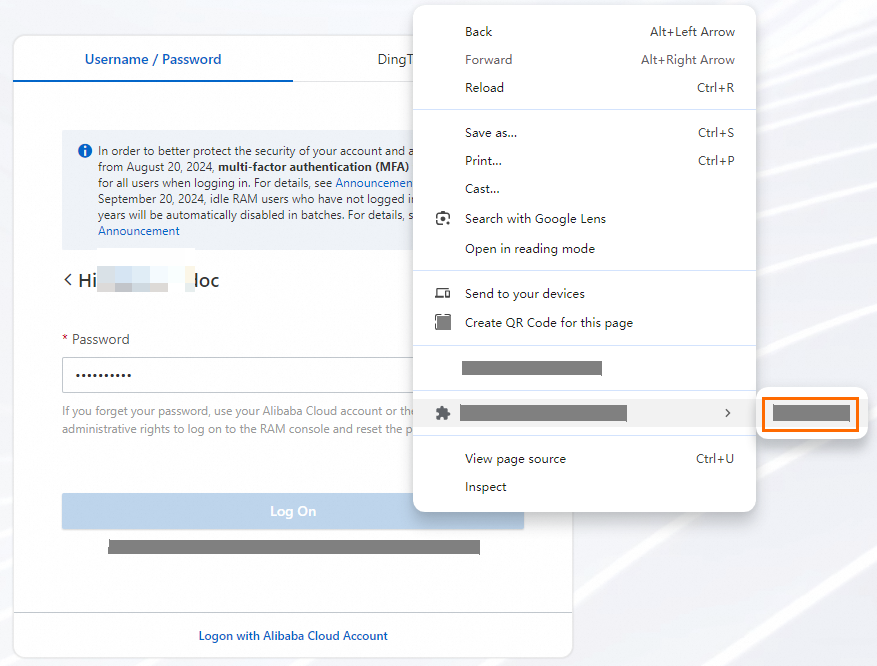Select Create QR Code for this page
This screenshot has height=666, width=877.
[584, 323]
